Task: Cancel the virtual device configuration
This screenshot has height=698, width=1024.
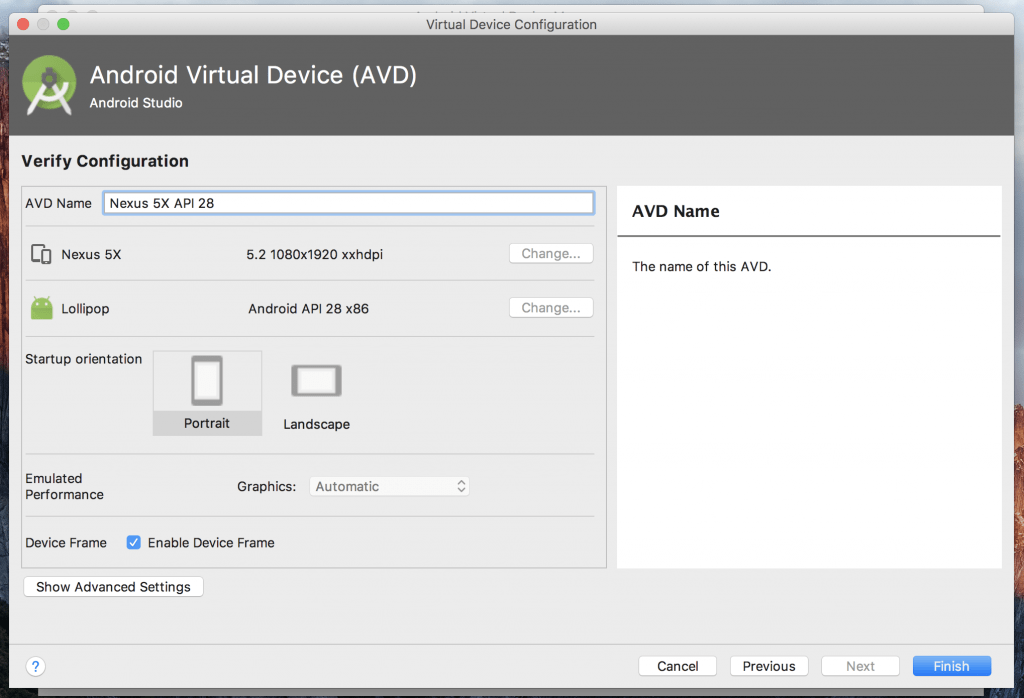Action: [x=677, y=666]
